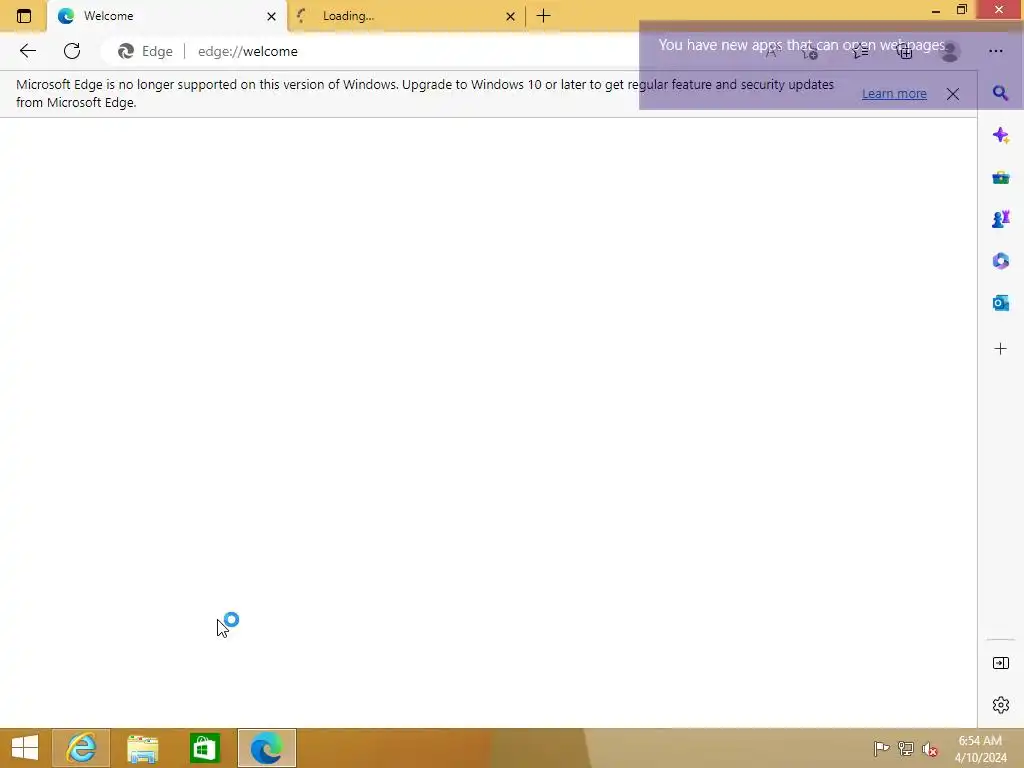This screenshot has width=1024, height=768.
Task: Open the clock showing 6:54 AM
Action: tap(980, 749)
